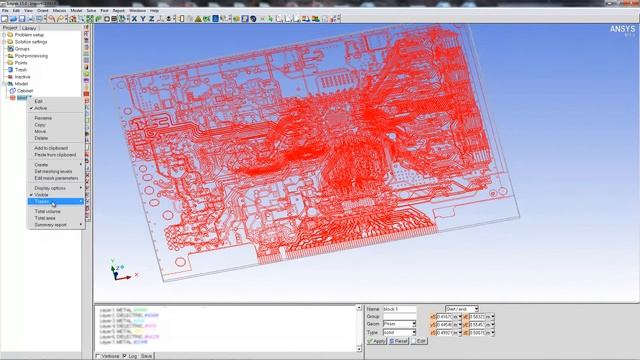Viewport: 640px width, 360px height.
Task: Click the zoom magnifier toolbar icon
Action: (81, 19)
